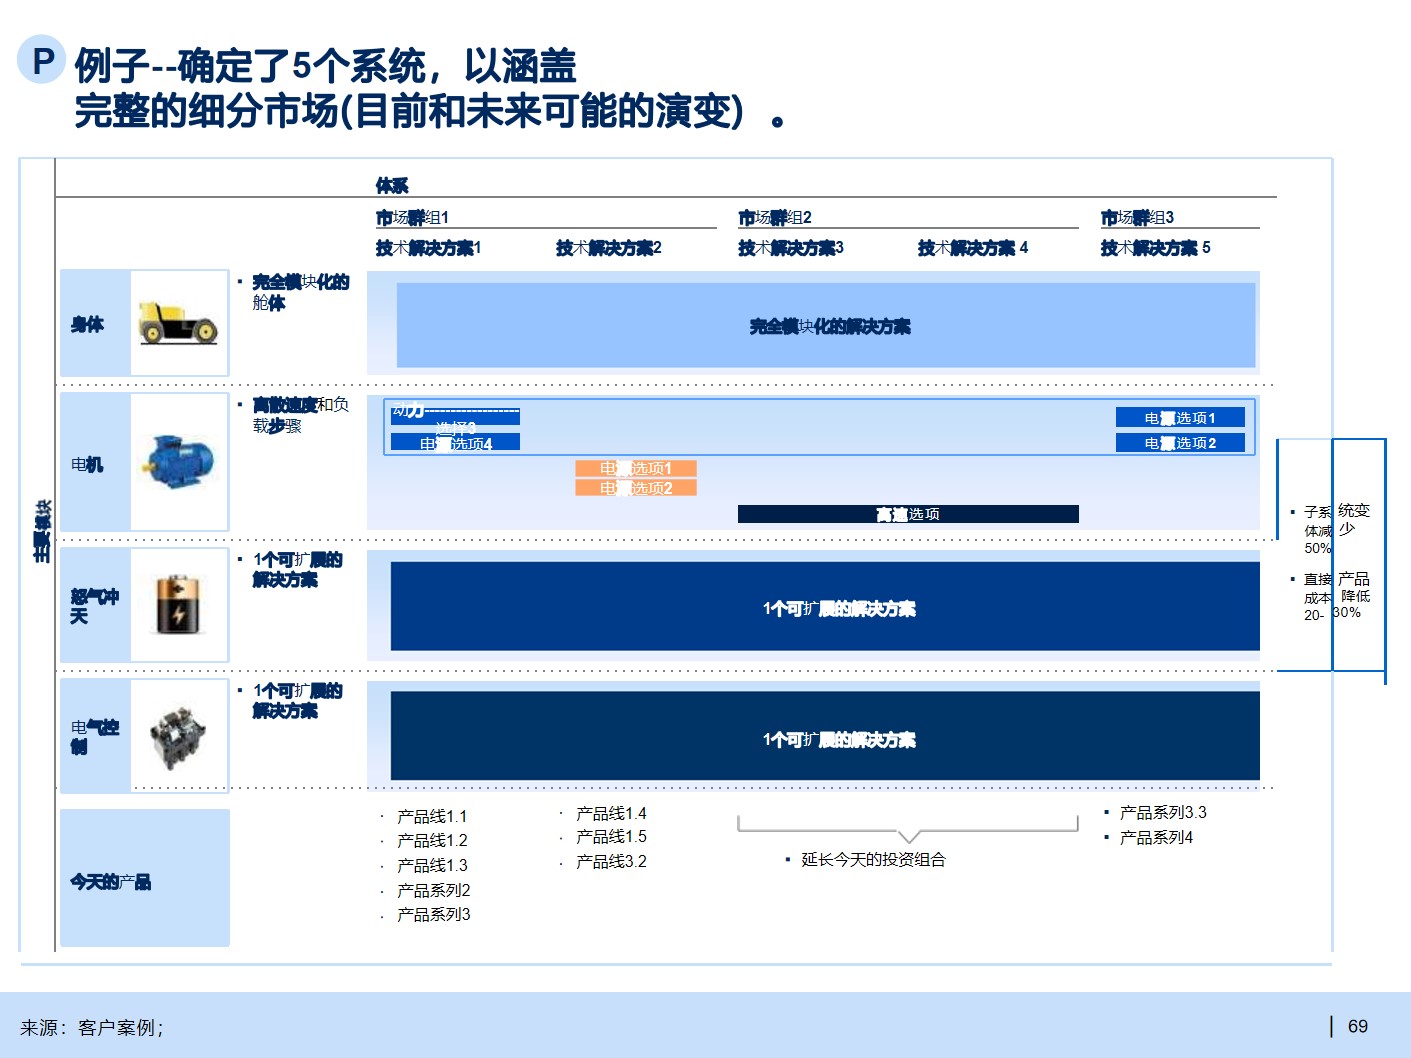Screen dimensions: 1411x1058
Task: Click the electrical contactor image
Action: coord(179,737)
